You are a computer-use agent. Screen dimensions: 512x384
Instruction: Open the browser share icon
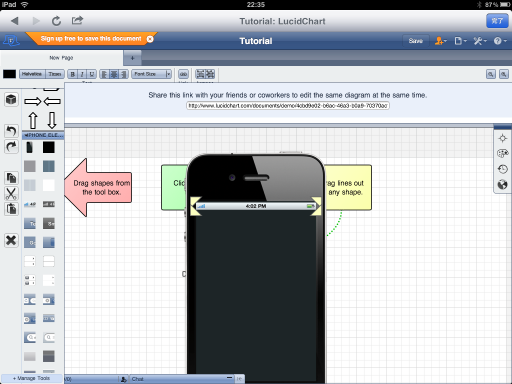click(x=77, y=20)
